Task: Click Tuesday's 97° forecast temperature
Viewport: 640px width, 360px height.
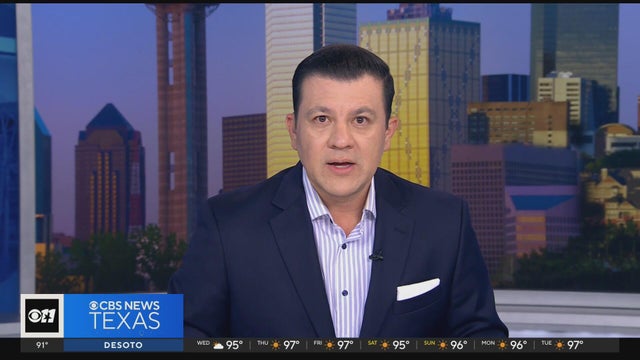Action: [575, 345]
